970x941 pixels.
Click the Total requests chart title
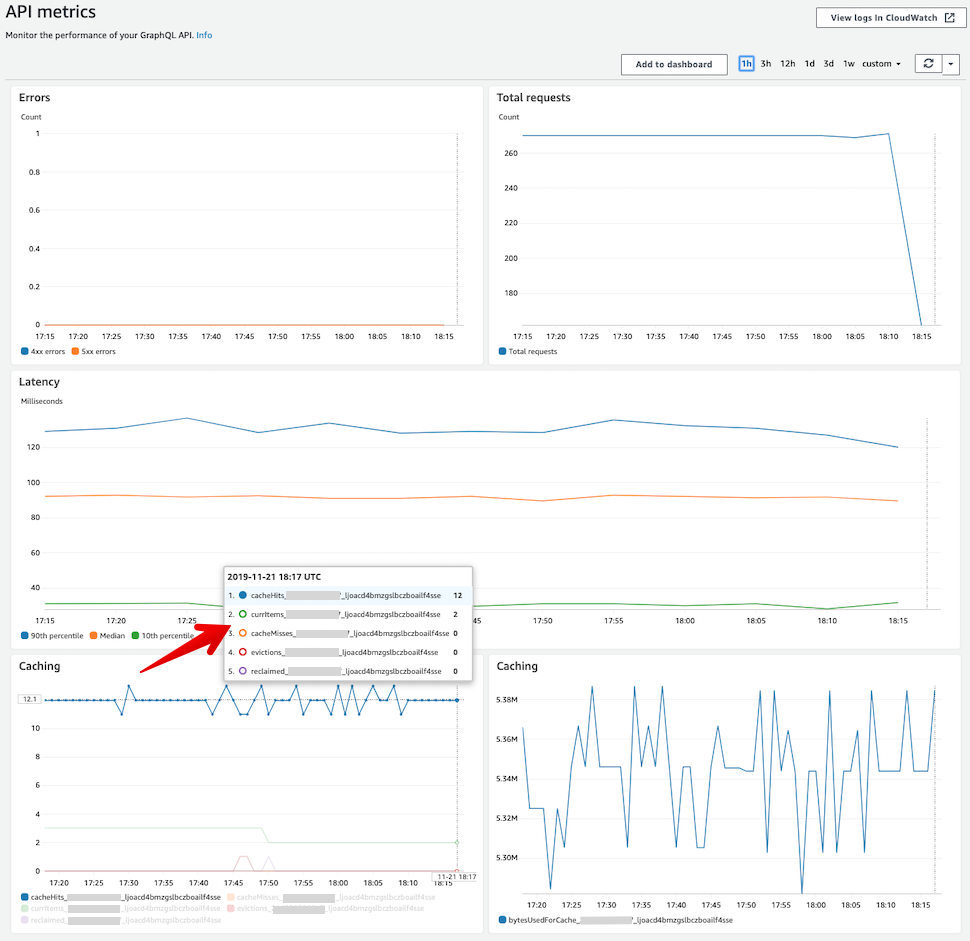[x=533, y=98]
